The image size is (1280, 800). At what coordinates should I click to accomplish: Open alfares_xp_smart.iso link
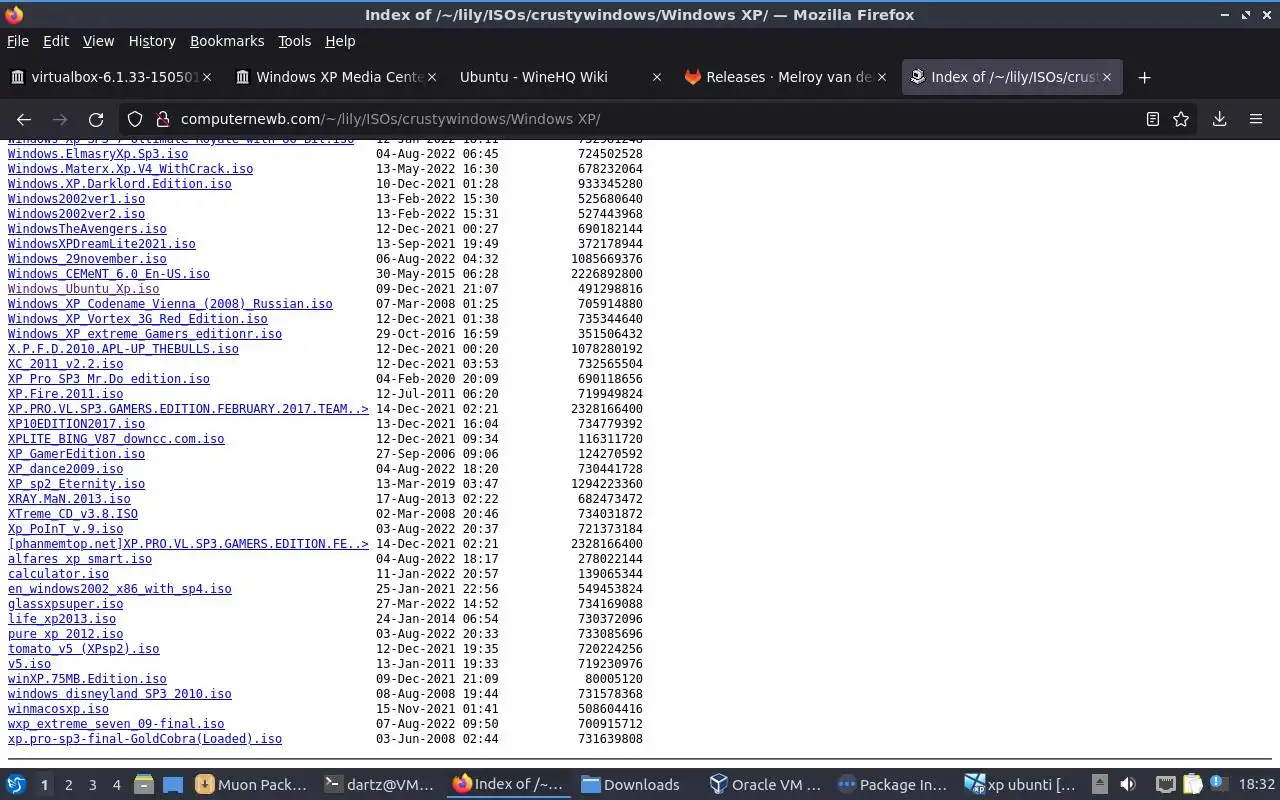(x=80, y=559)
